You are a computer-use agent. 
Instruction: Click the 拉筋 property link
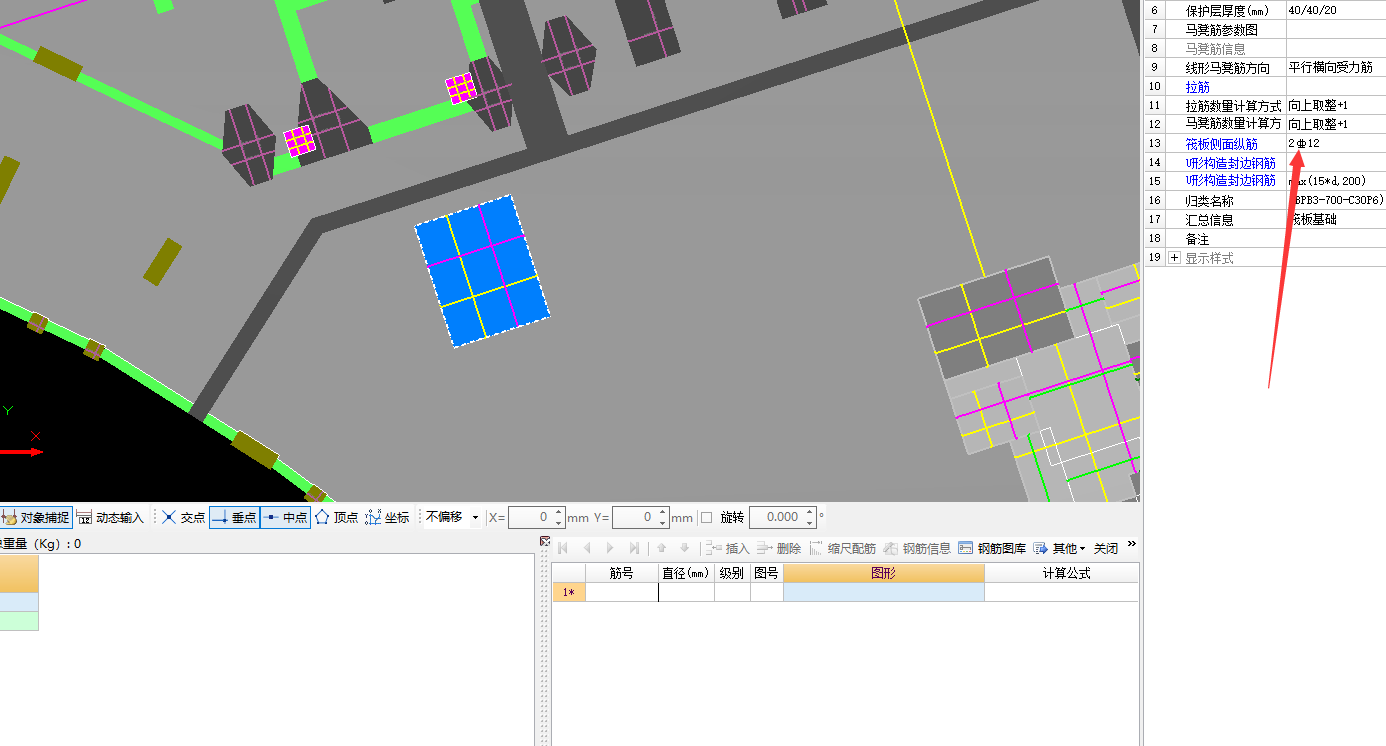tap(1197, 87)
